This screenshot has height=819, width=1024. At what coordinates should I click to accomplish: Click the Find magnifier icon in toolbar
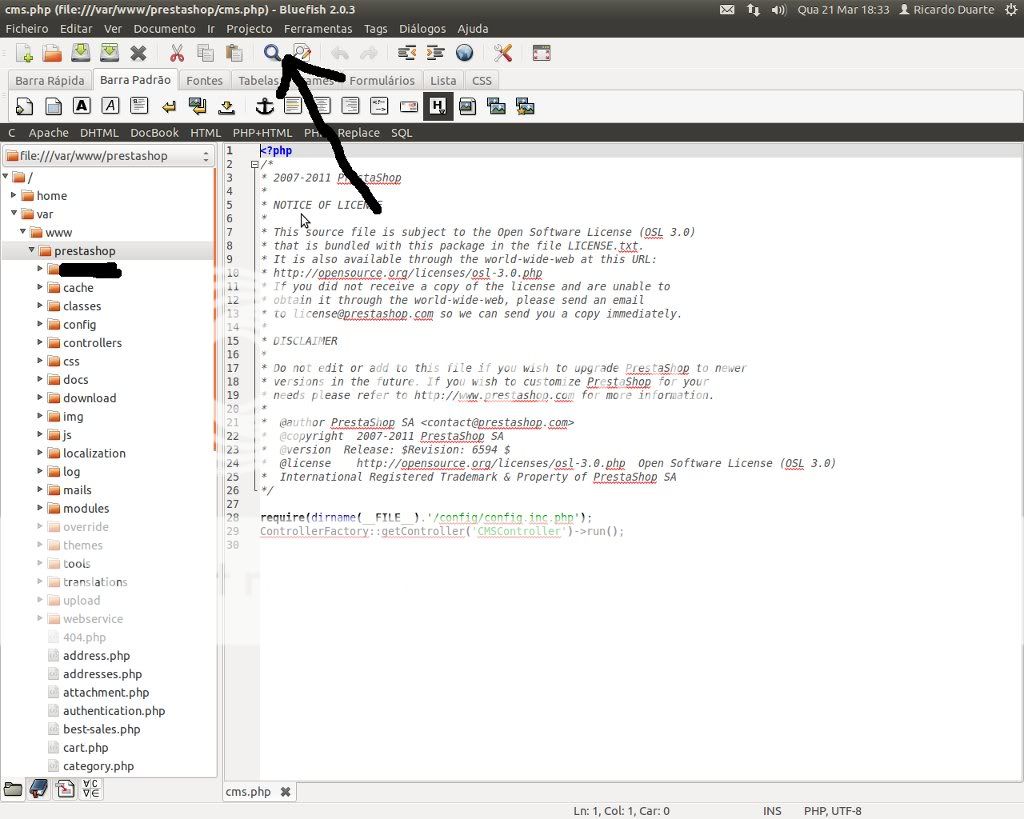(x=271, y=53)
